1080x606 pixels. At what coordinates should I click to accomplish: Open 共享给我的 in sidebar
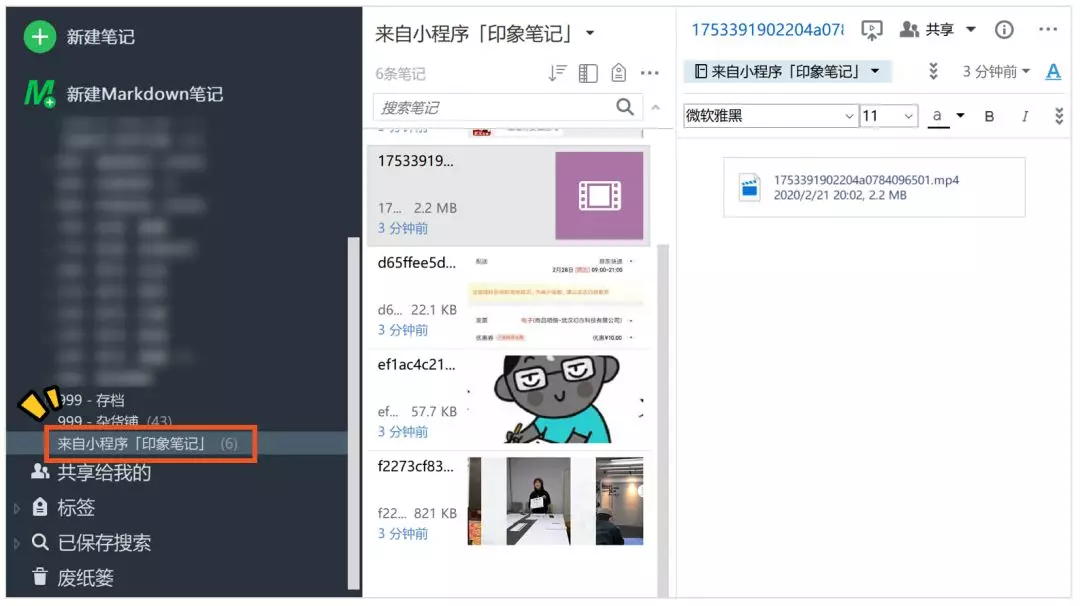(x=91, y=472)
